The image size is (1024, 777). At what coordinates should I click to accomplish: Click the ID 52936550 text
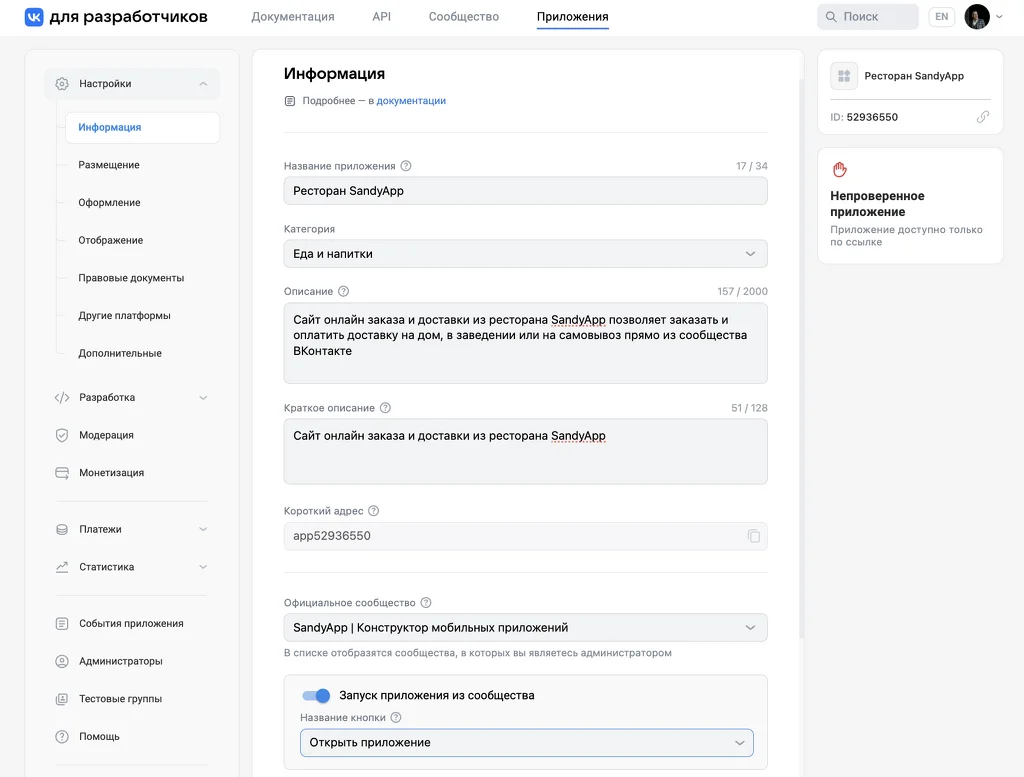[864, 118]
